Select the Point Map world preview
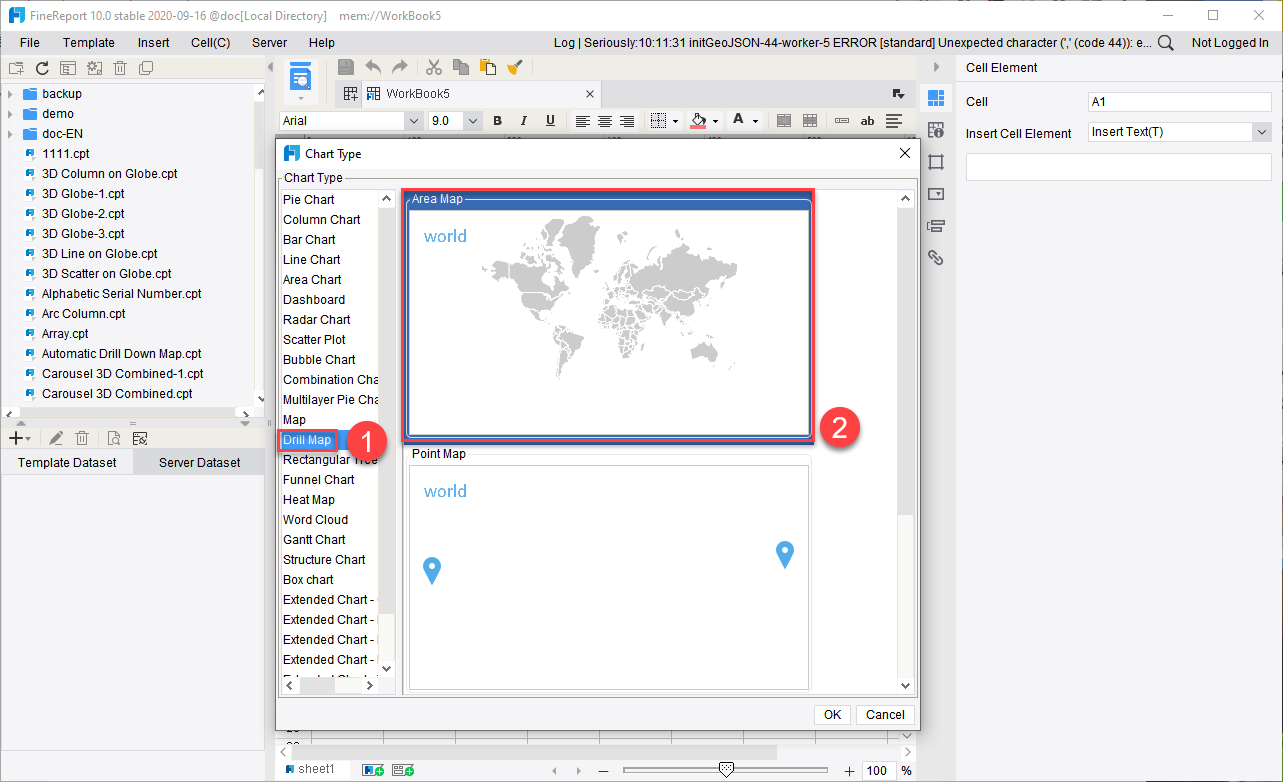 (608, 575)
